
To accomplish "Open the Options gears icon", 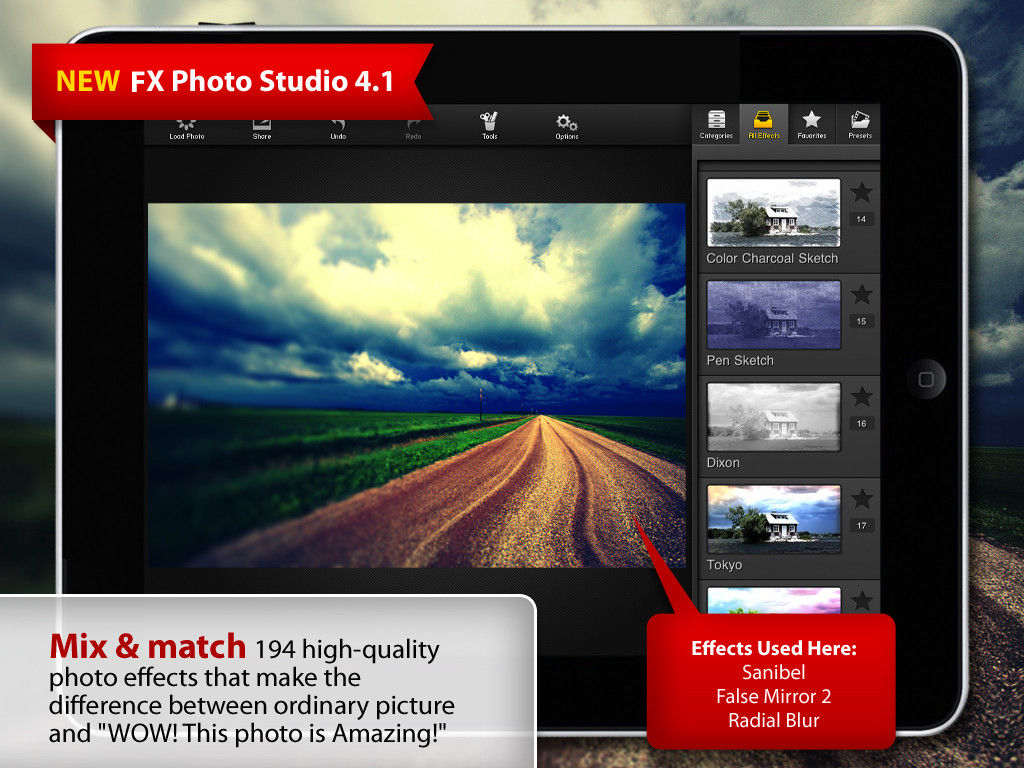I will [x=566, y=127].
